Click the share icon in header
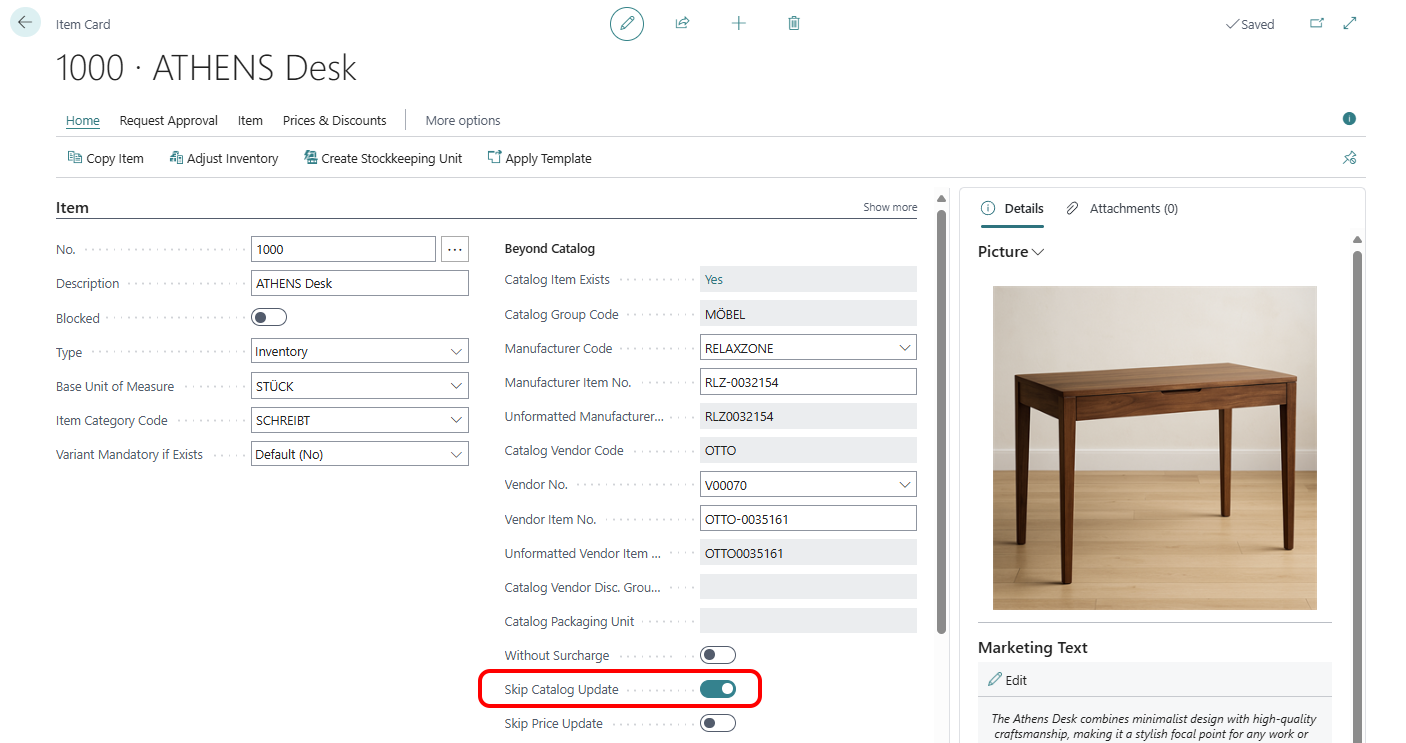1406x743 pixels. point(682,23)
